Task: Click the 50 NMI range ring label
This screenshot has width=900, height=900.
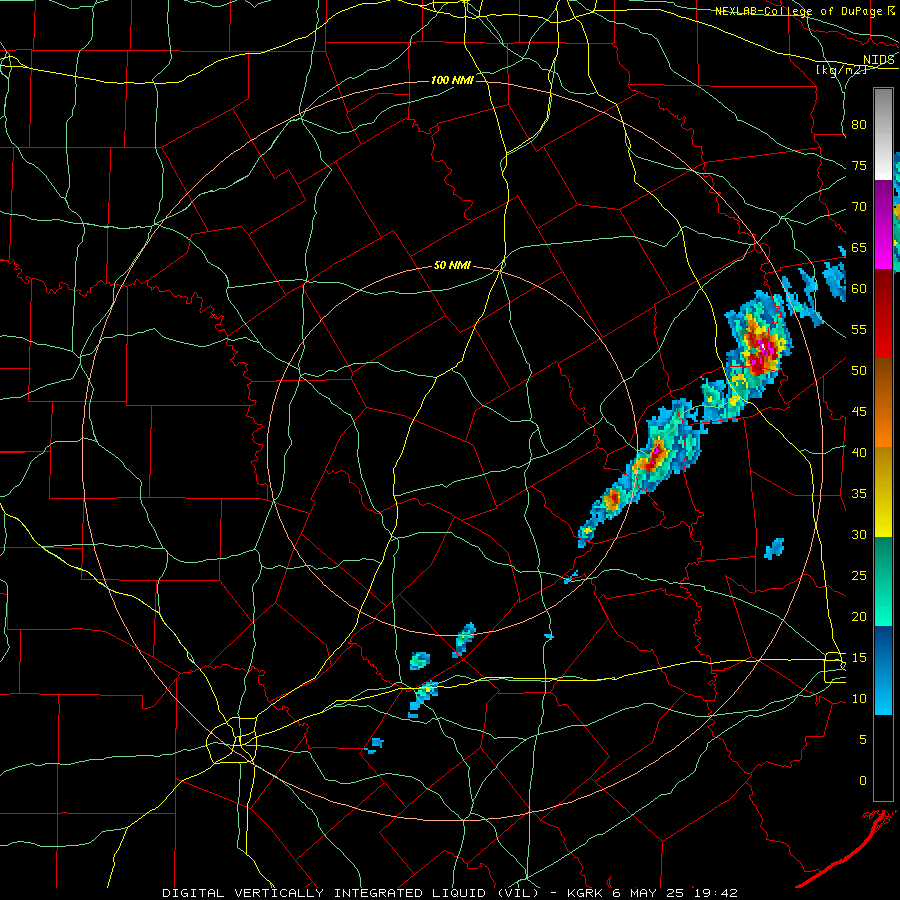Action: click(452, 265)
